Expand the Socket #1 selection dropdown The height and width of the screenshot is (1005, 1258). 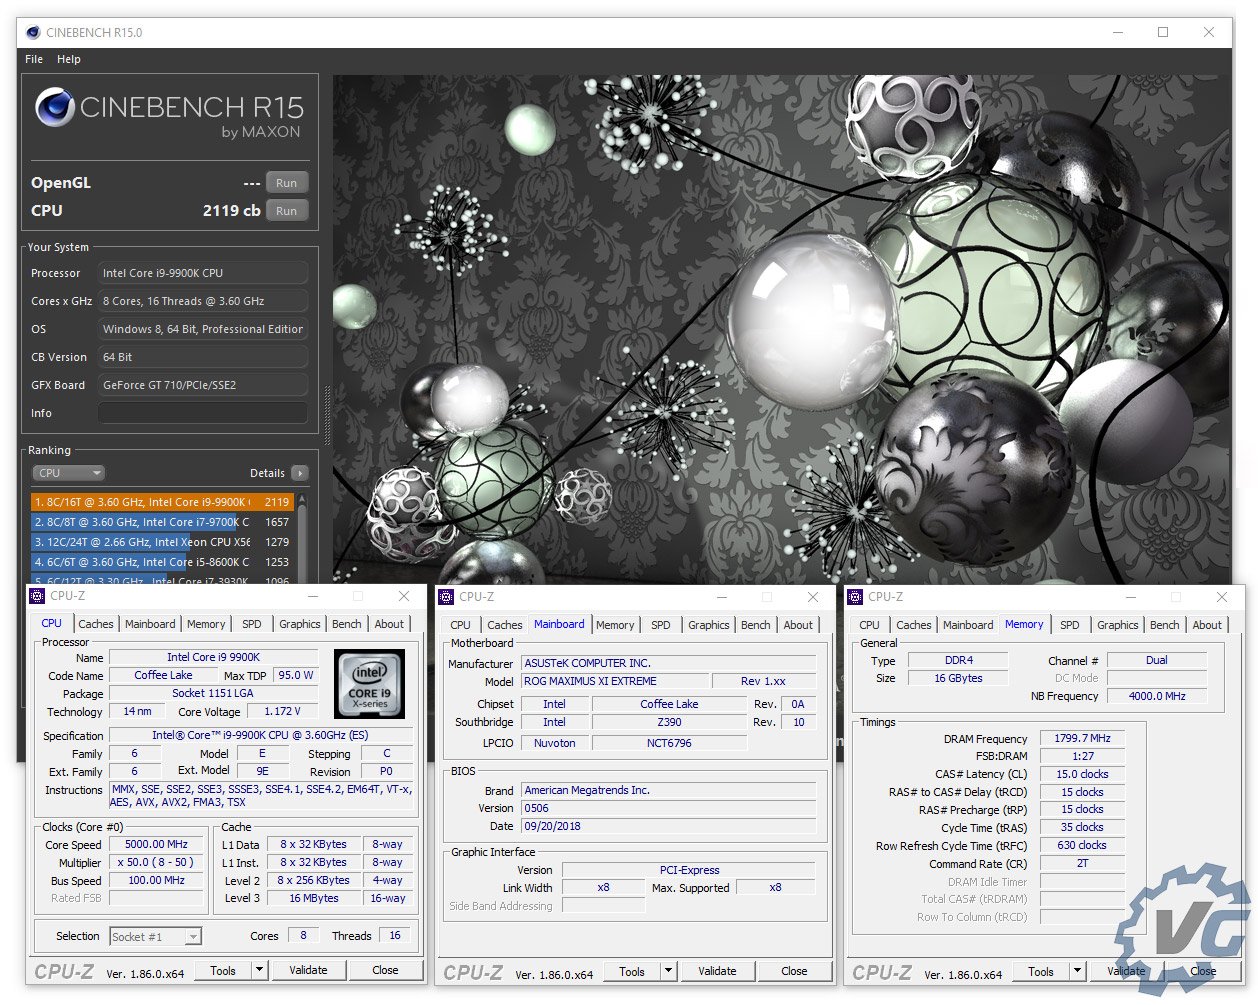coord(193,937)
